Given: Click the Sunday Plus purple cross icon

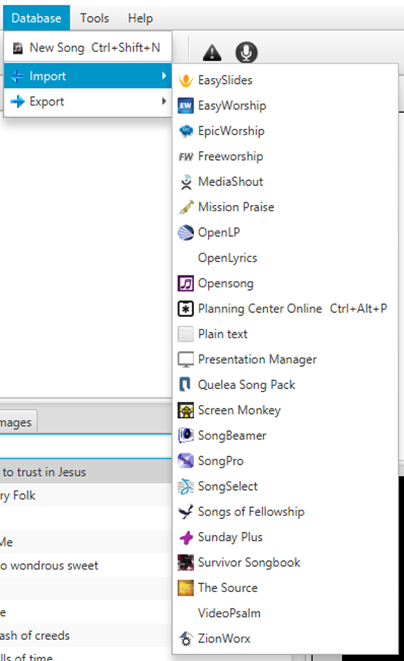Looking at the screenshot, I should click(186, 537).
